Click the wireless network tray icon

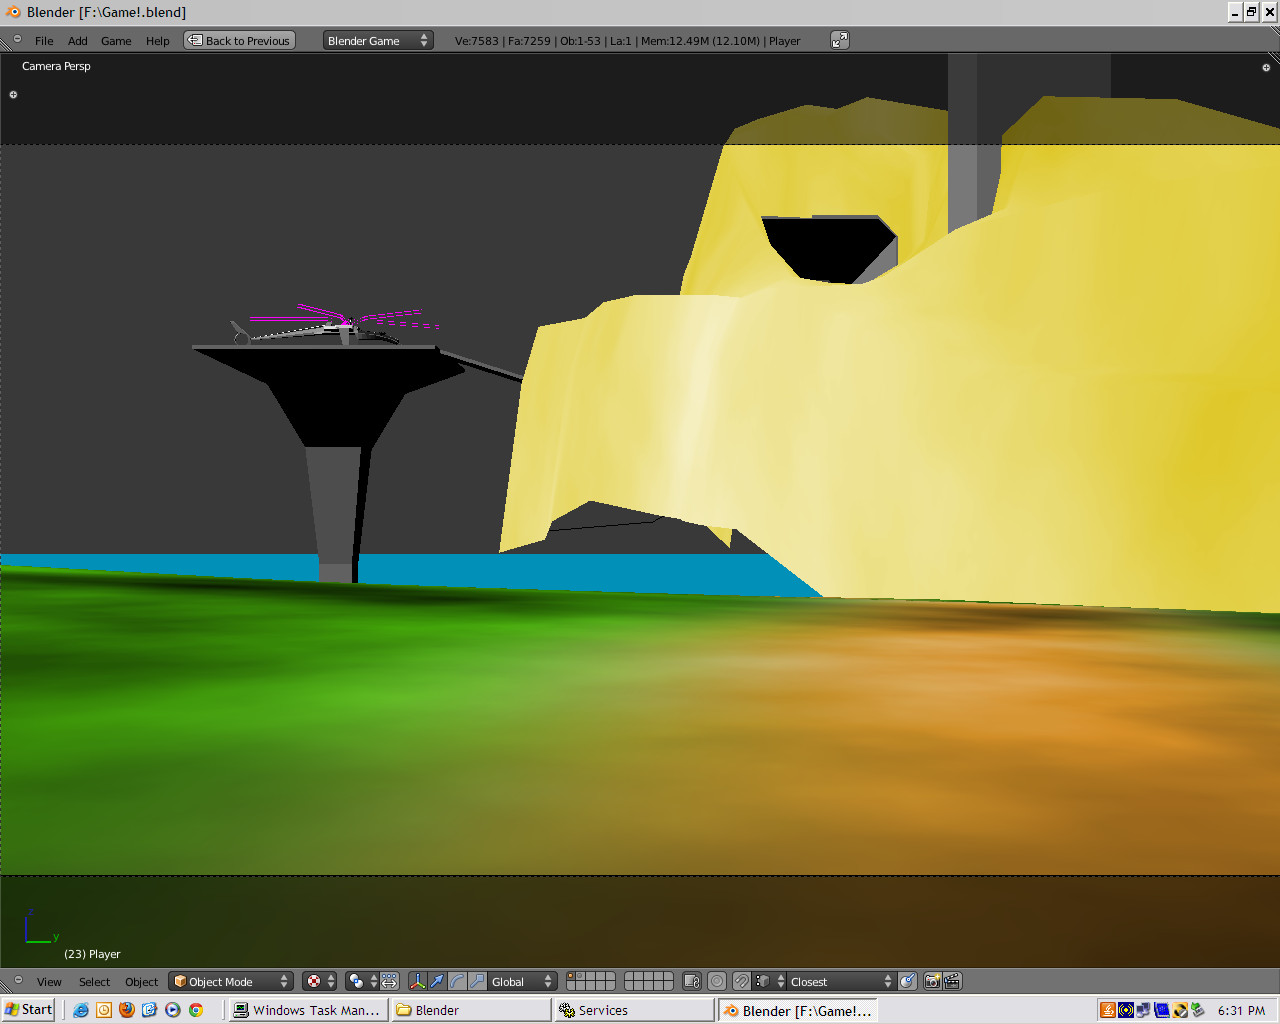tap(1126, 1010)
